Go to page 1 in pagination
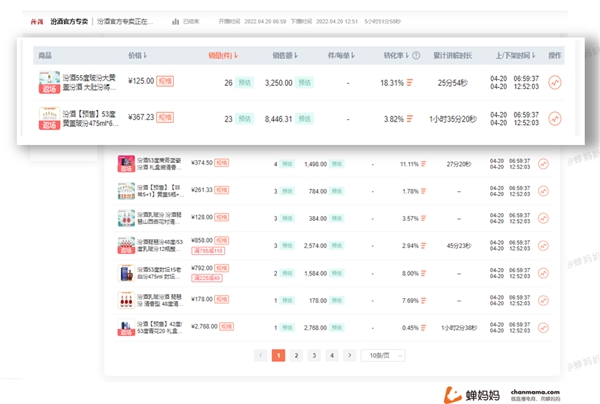This screenshot has width=600, height=404. (x=278, y=355)
